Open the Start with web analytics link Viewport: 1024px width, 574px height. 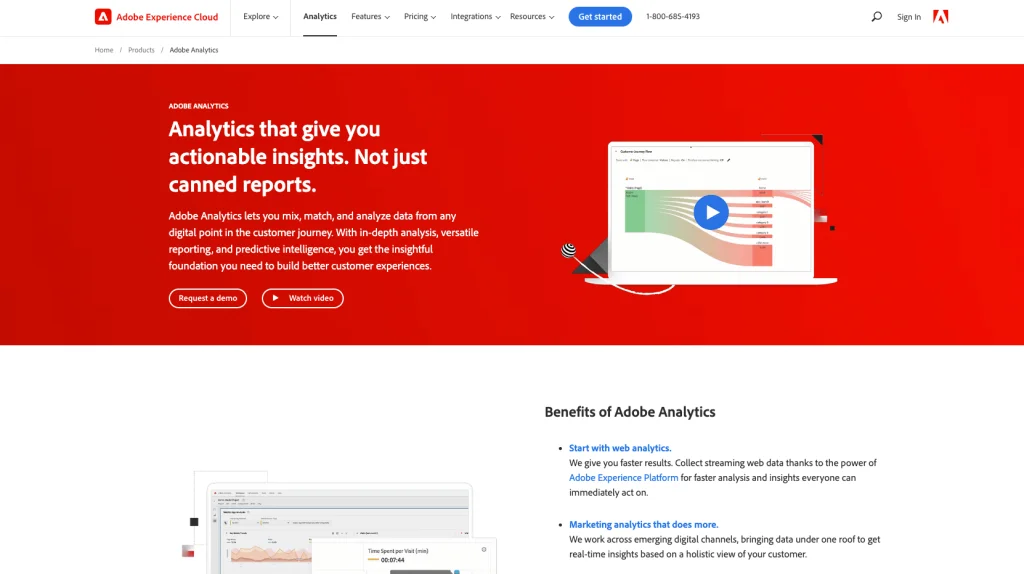pos(620,448)
